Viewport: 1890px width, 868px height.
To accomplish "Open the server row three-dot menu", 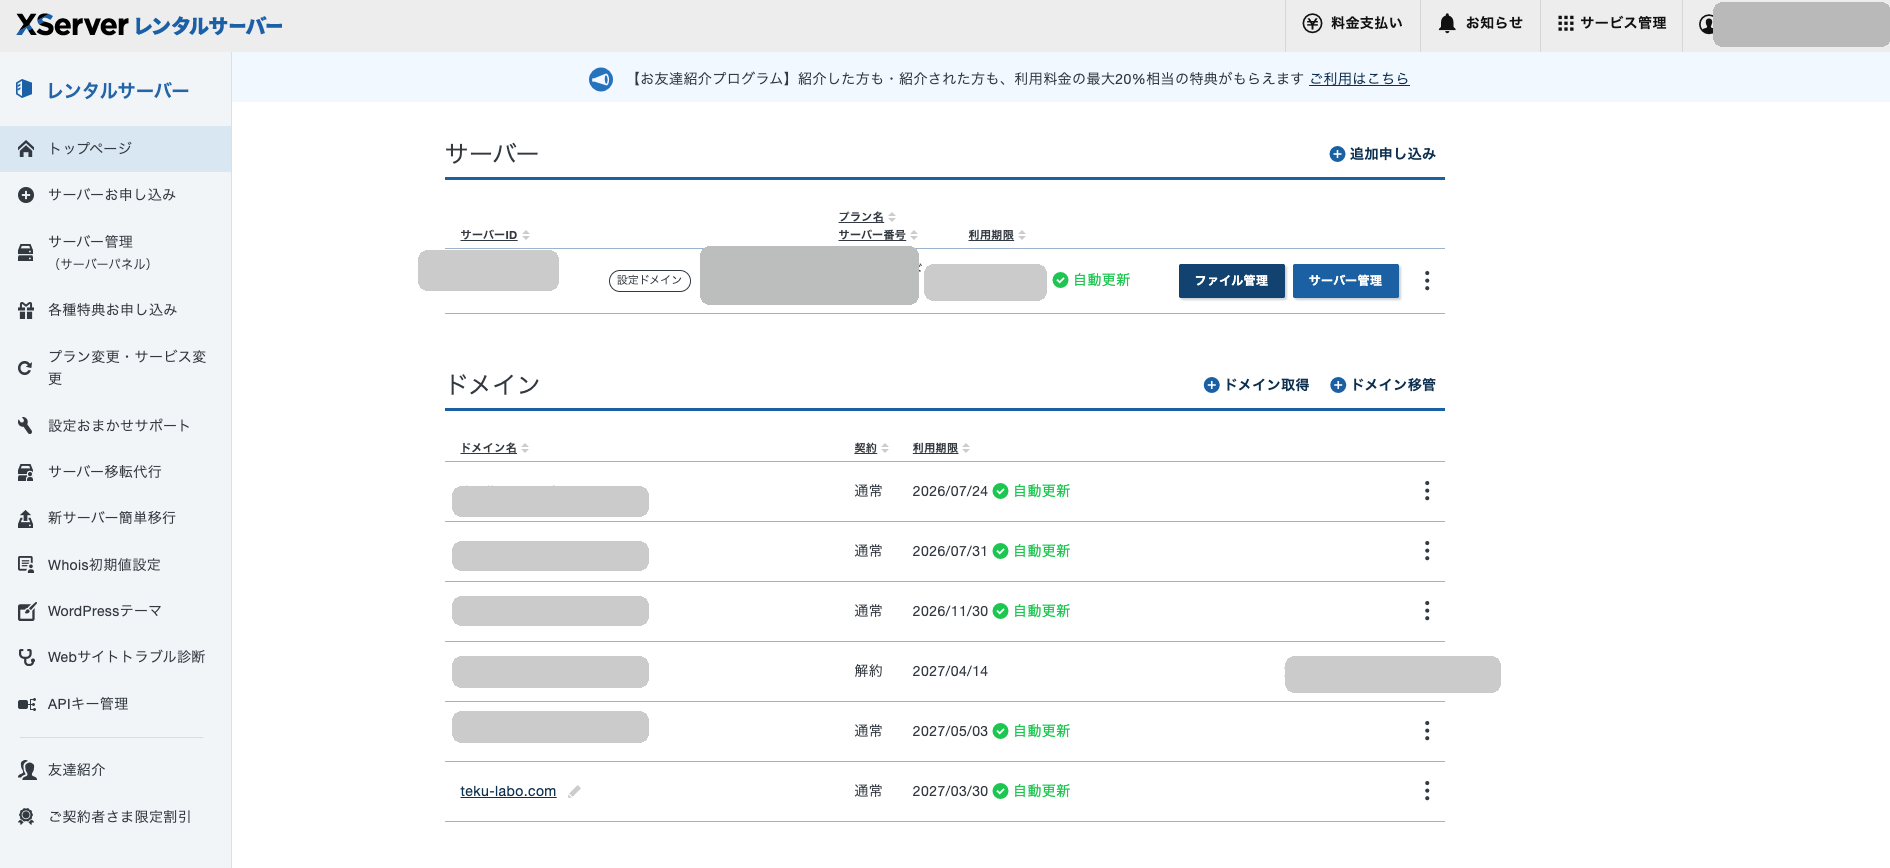I will pyautogui.click(x=1427, y=281).
